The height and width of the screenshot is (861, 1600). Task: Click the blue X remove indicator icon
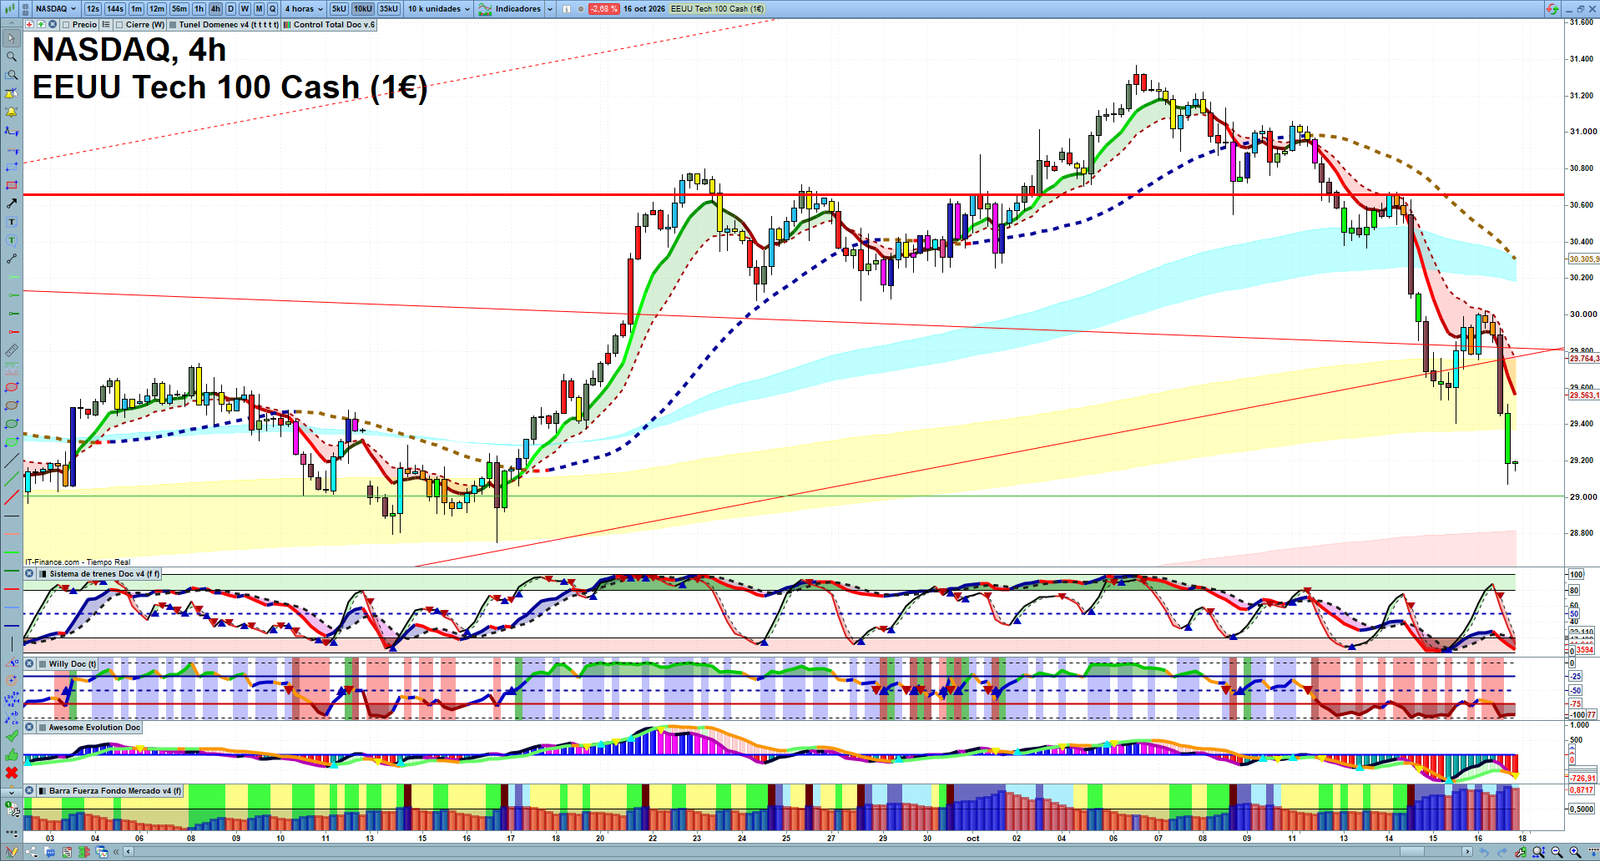[x=52, y=24]
